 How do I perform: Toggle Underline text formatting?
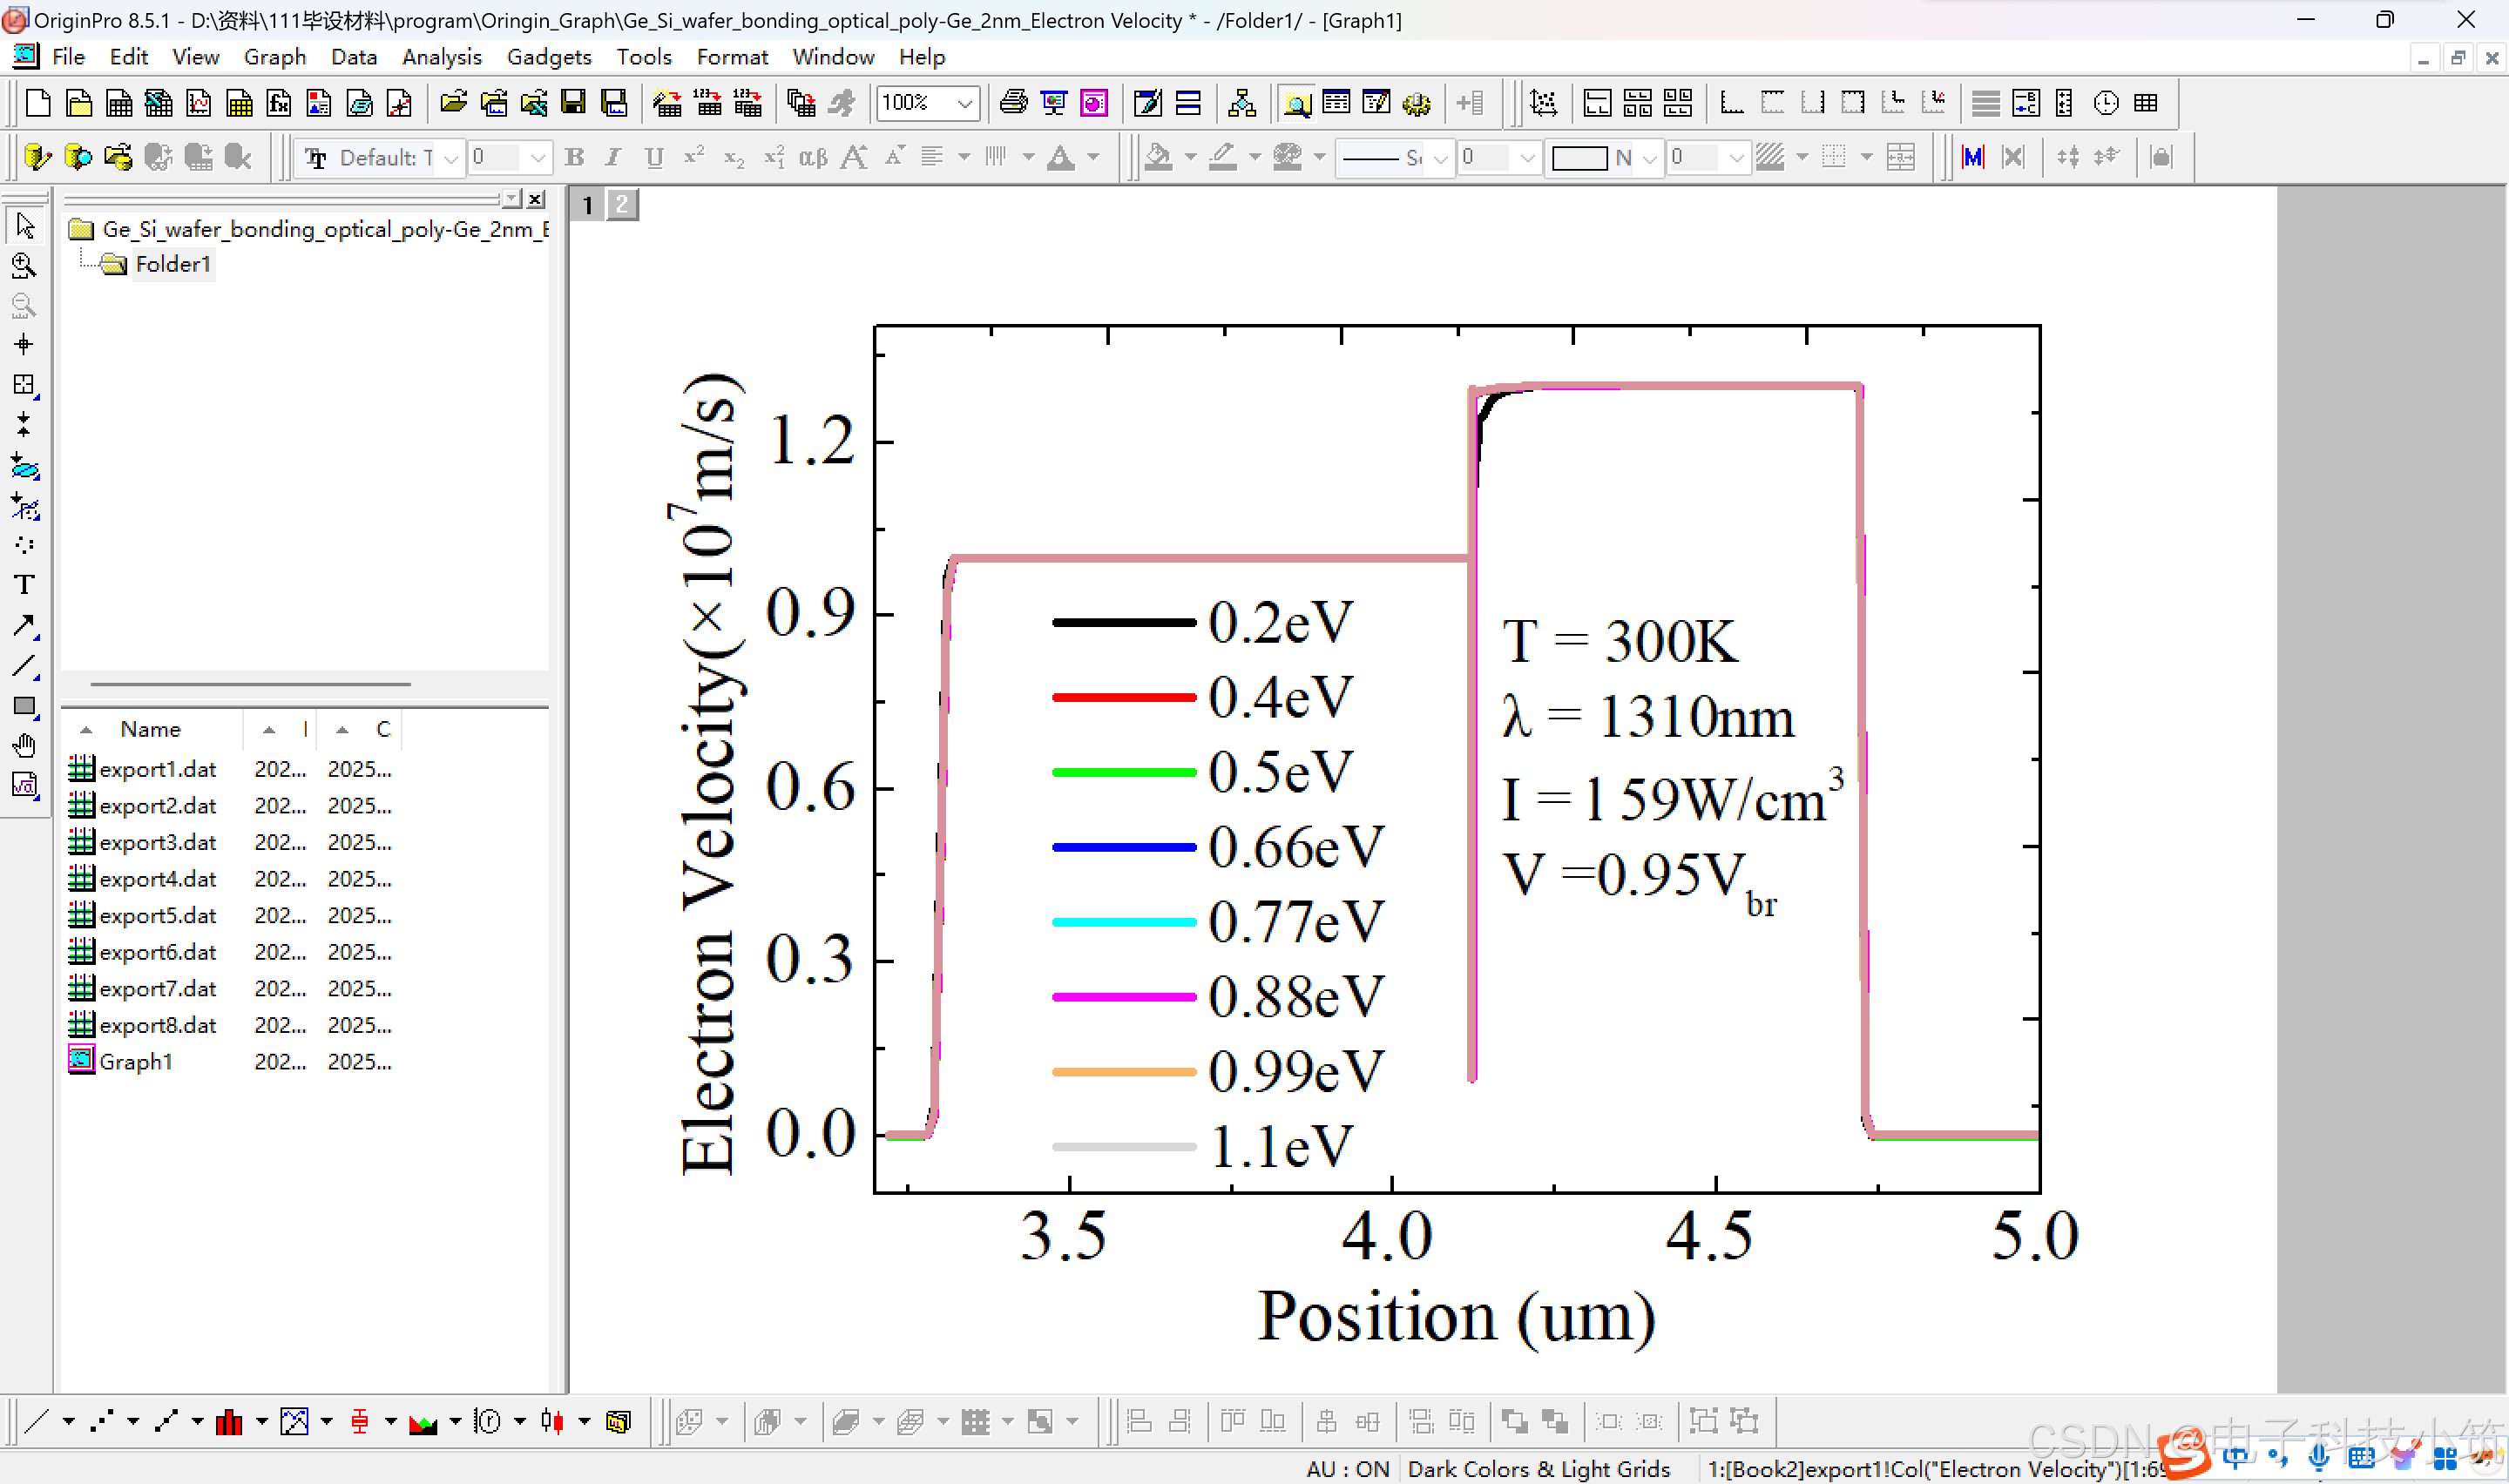point(654,157)
